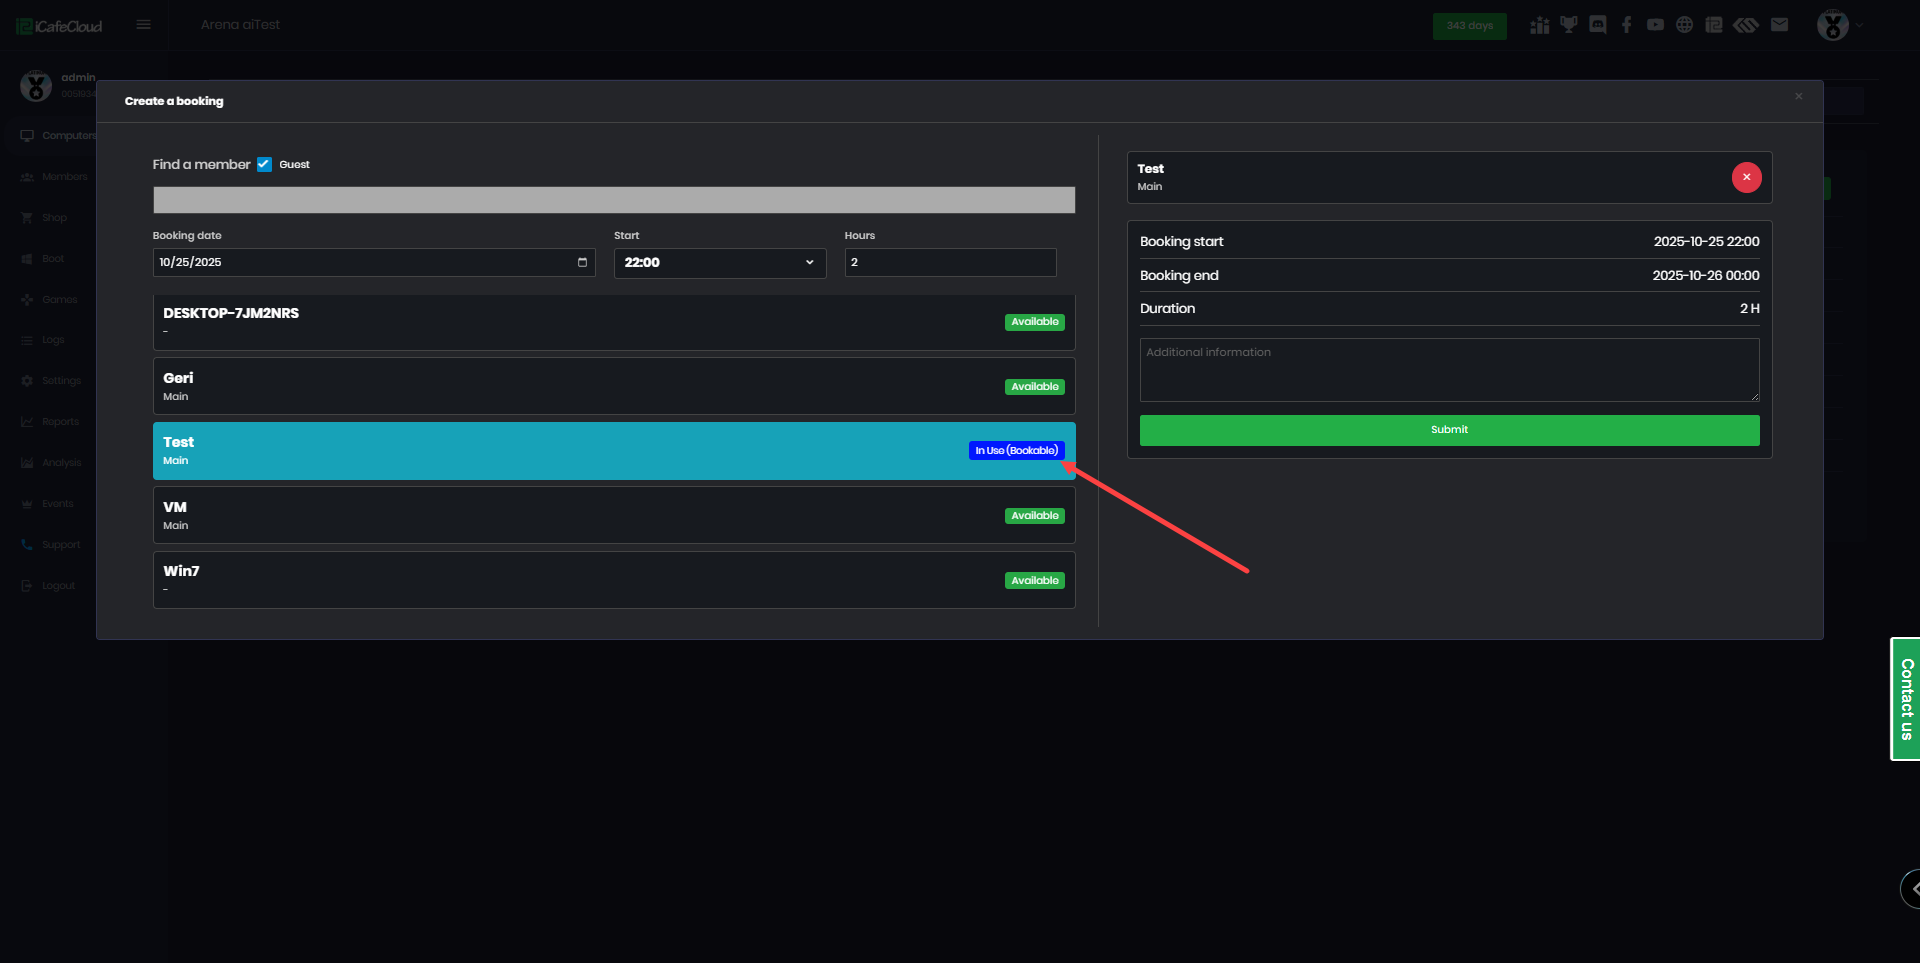The image size is (1920, 963).
Task: Select the VM computer row
Action: pyautogui.click(x=613, y=515)
